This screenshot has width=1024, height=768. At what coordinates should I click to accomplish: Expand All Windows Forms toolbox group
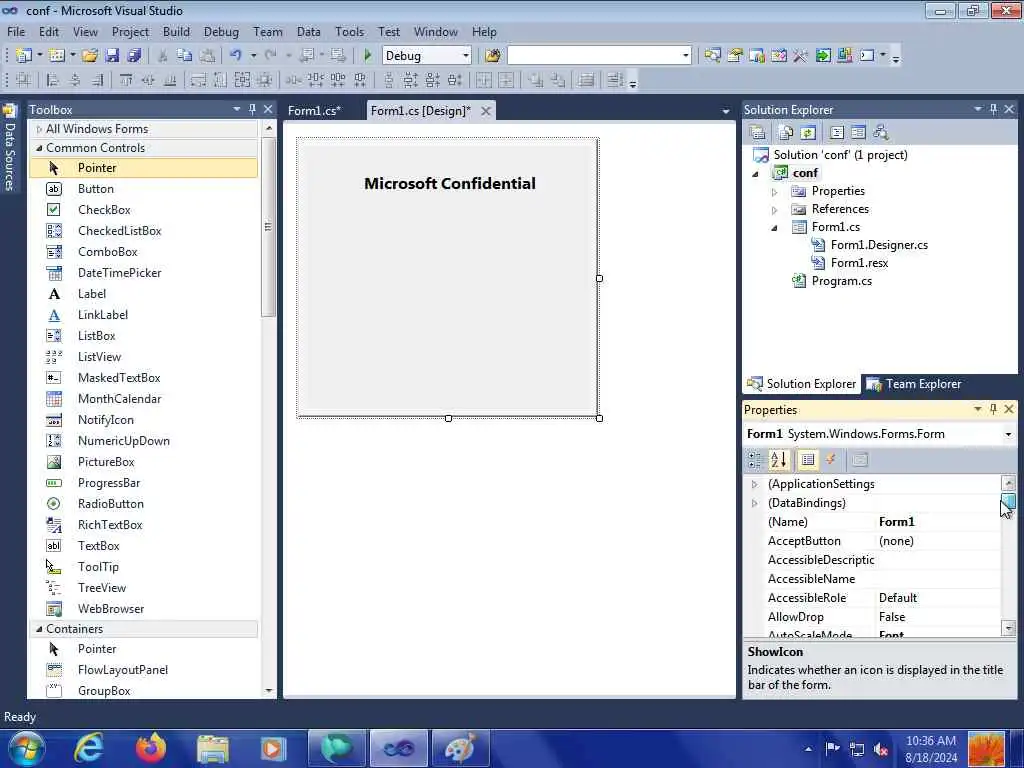39,129
